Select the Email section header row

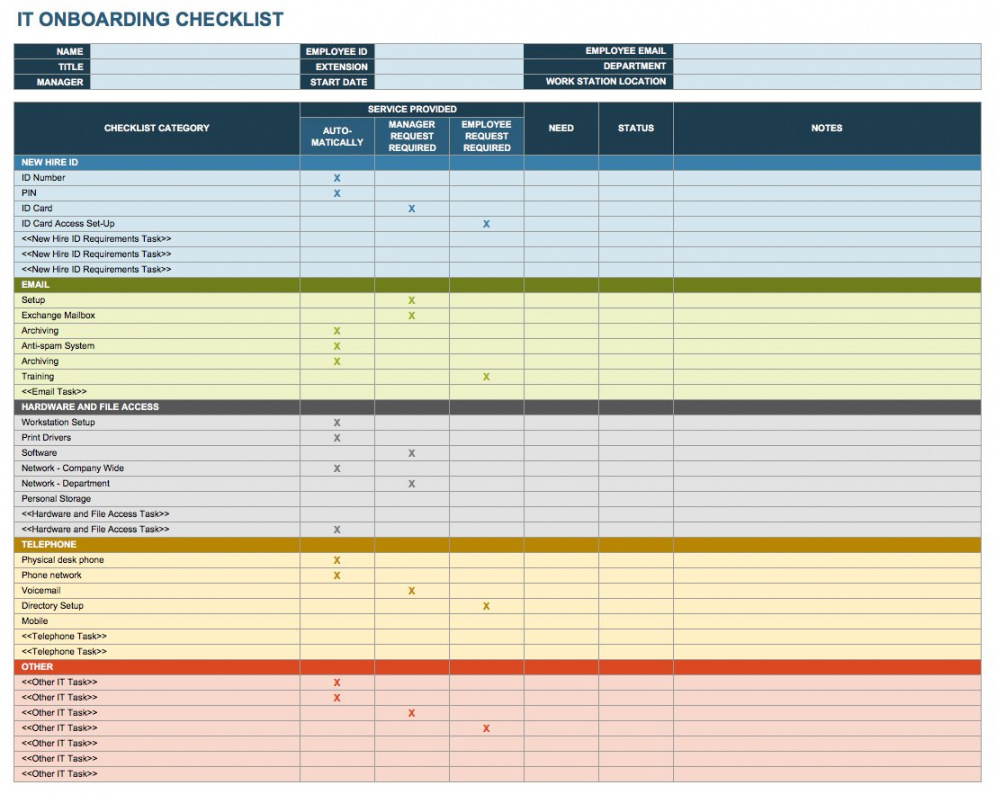coord(36,285)
